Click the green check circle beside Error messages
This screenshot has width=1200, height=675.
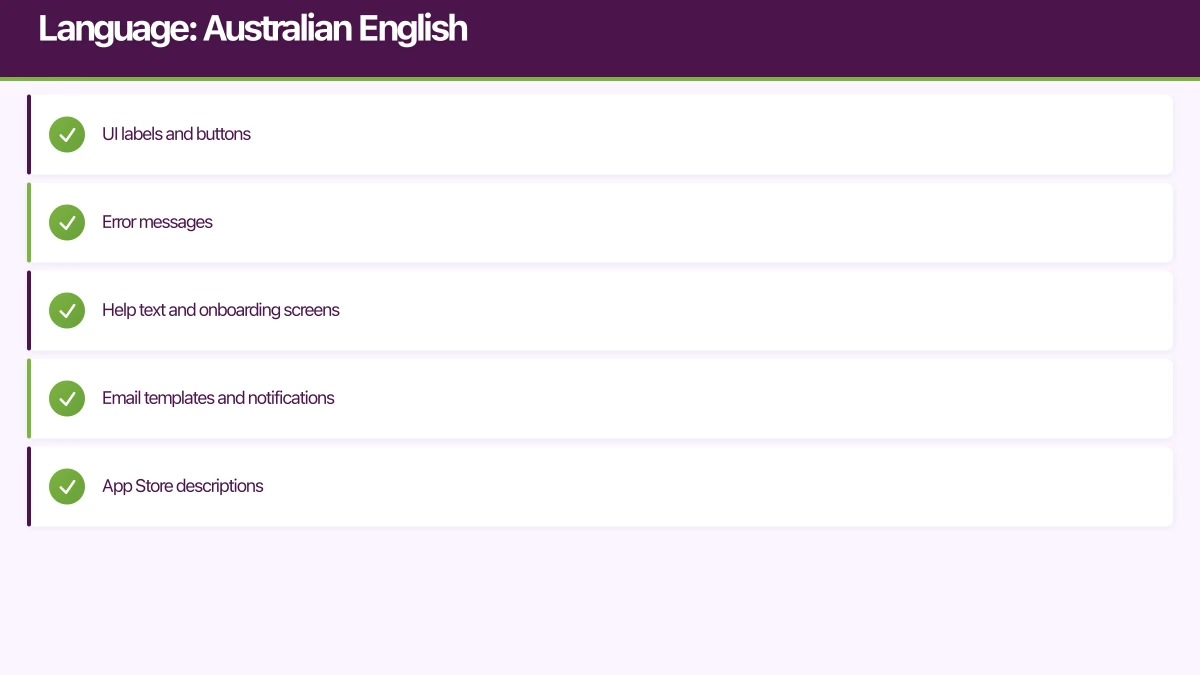point(67,222)
